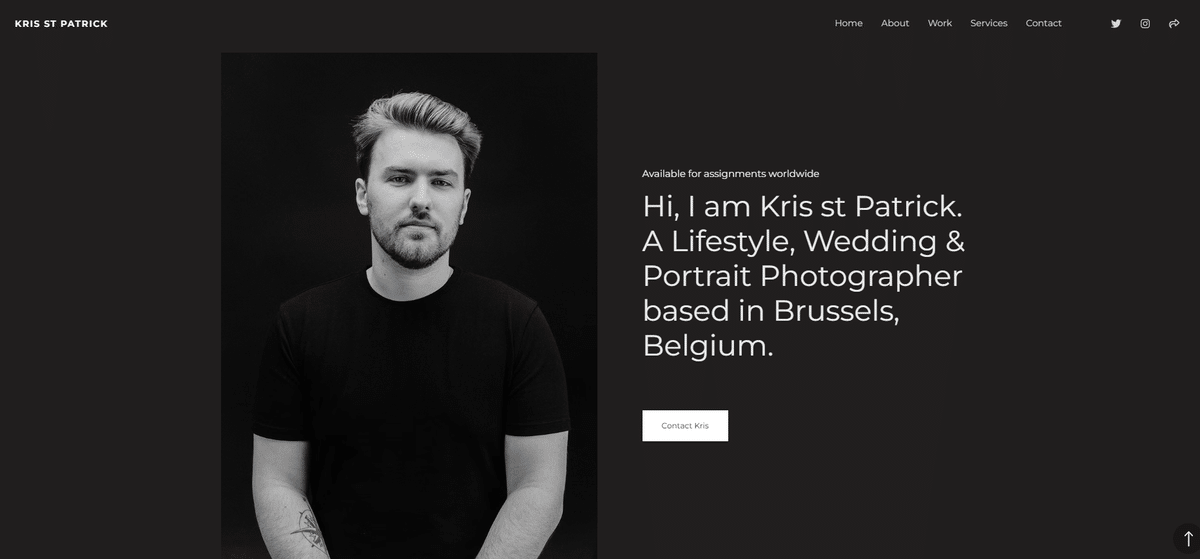Select Contact in the top navigation
Viewport: 1200px width, 559px height.
[x=1044, y=23]
